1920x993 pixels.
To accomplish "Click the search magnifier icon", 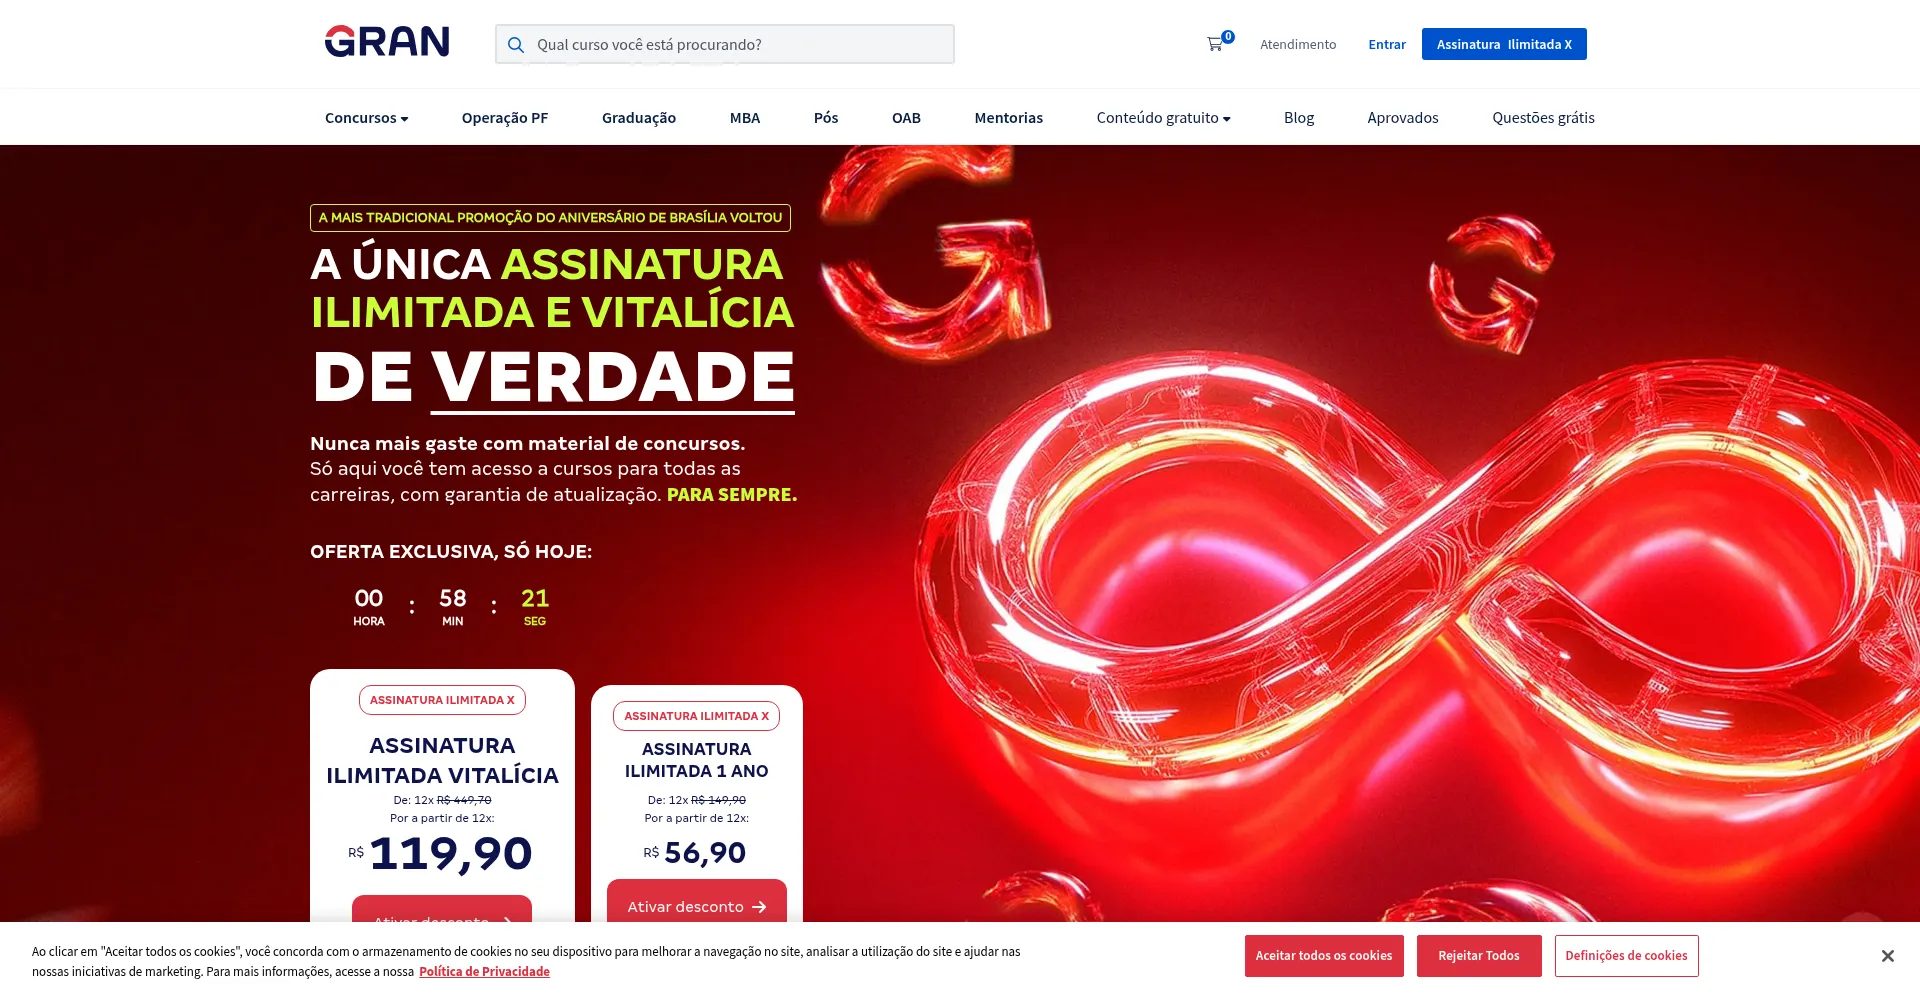I will (x=516, y=45).
